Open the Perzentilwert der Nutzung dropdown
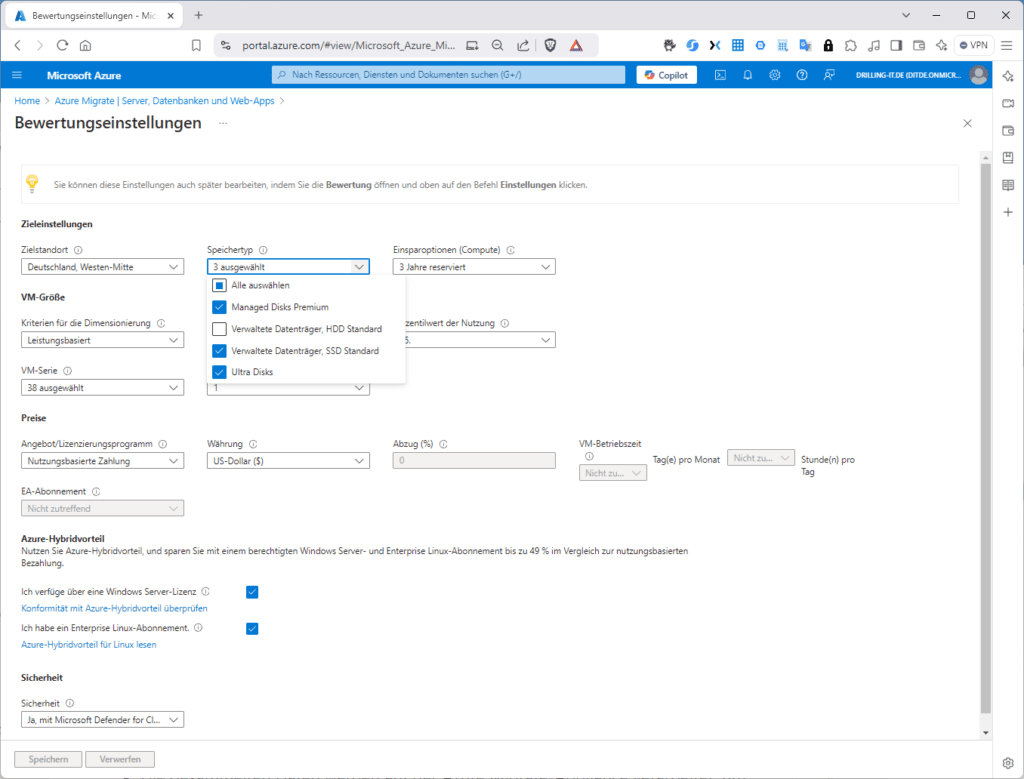This screenshot has width=1024, height=779. click(x=481, y=340)
